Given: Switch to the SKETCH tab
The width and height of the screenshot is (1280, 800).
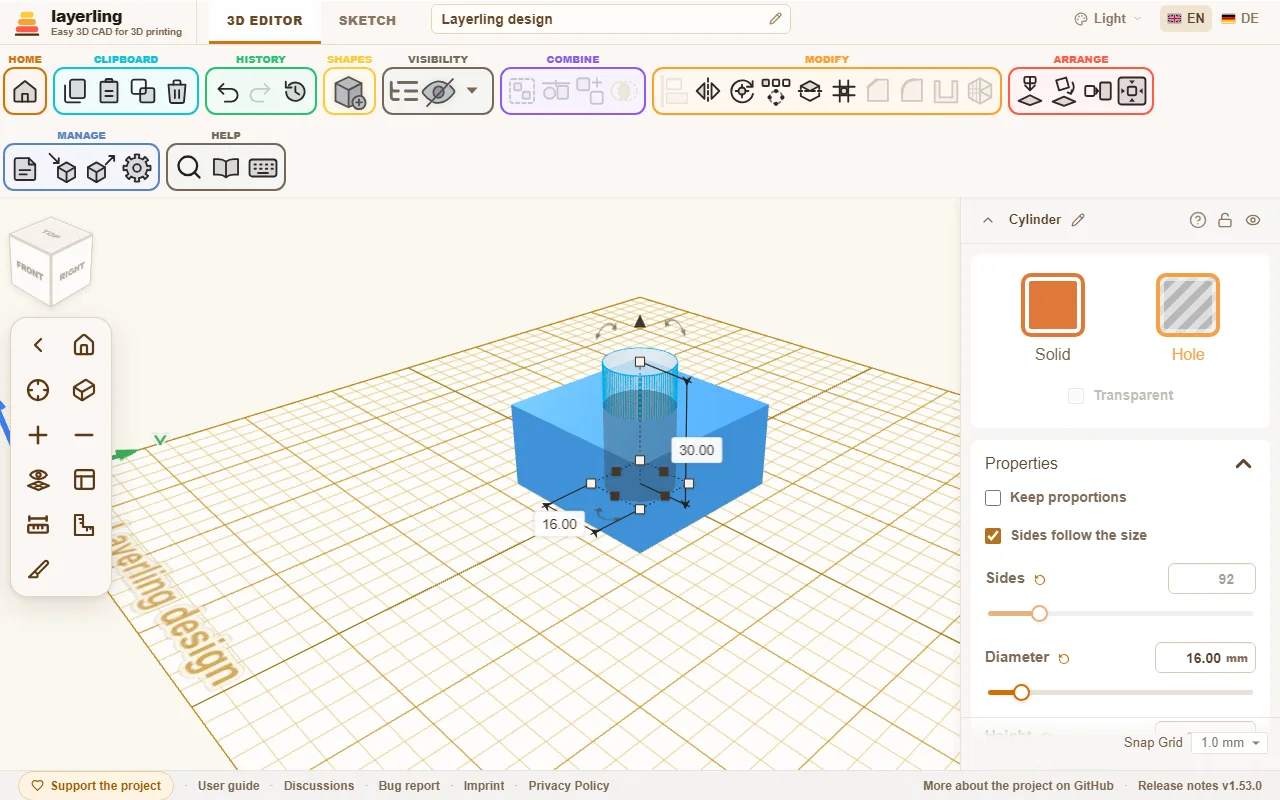Looking at the screenshot, I should pyautogui.click(x=367, y=20).
